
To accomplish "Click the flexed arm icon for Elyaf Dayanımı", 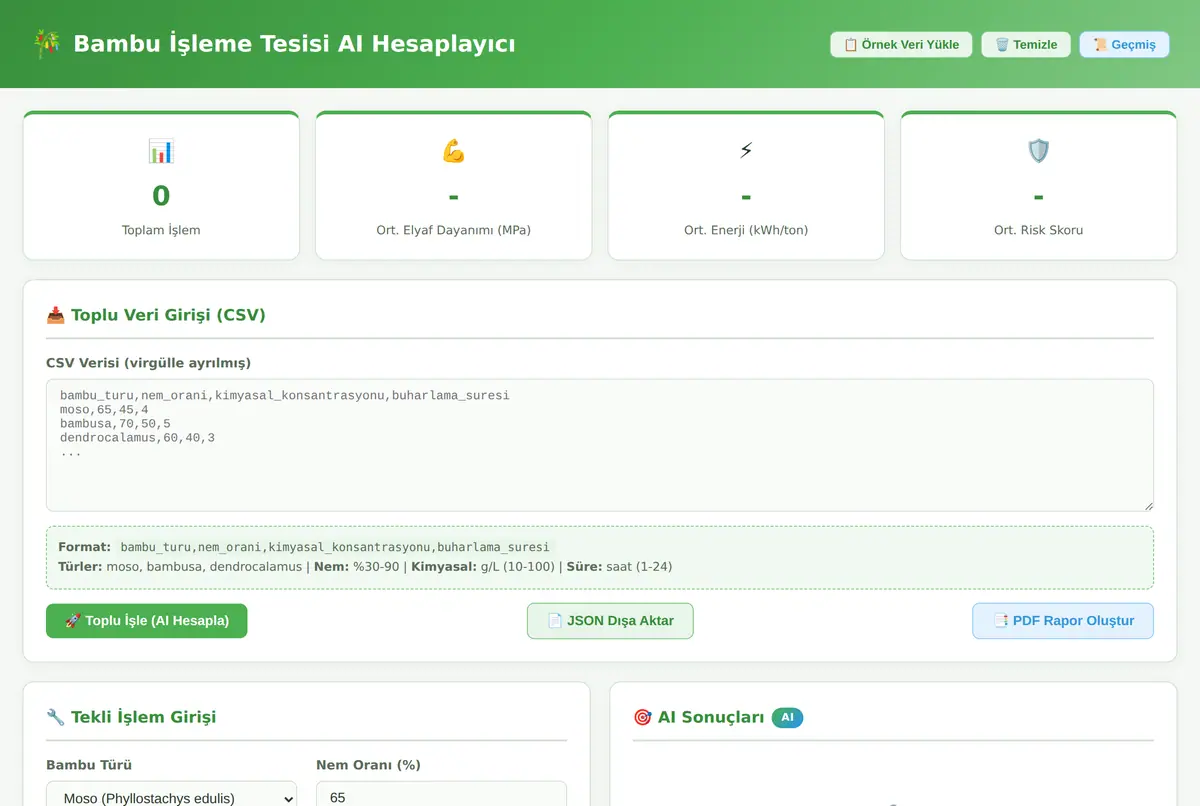I will [x=454, y=151].
